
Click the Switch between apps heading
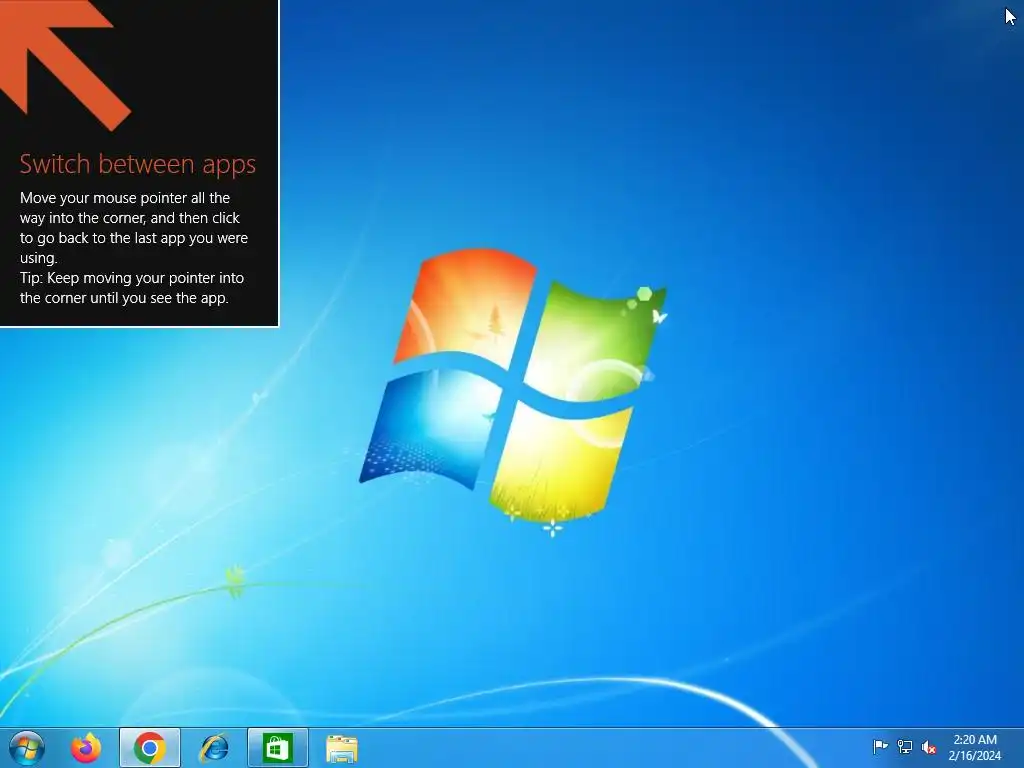(x=138, y=164)
